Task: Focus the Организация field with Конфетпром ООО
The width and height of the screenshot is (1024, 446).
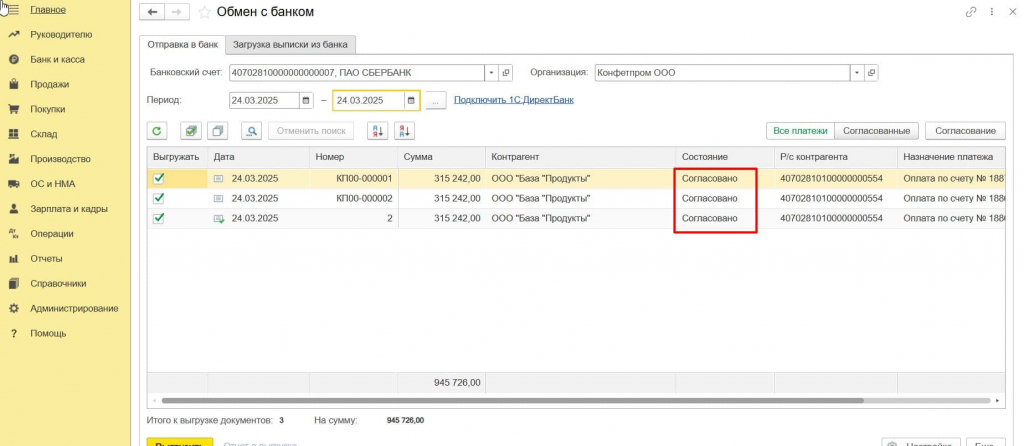Action: click(x=722, y=72)
